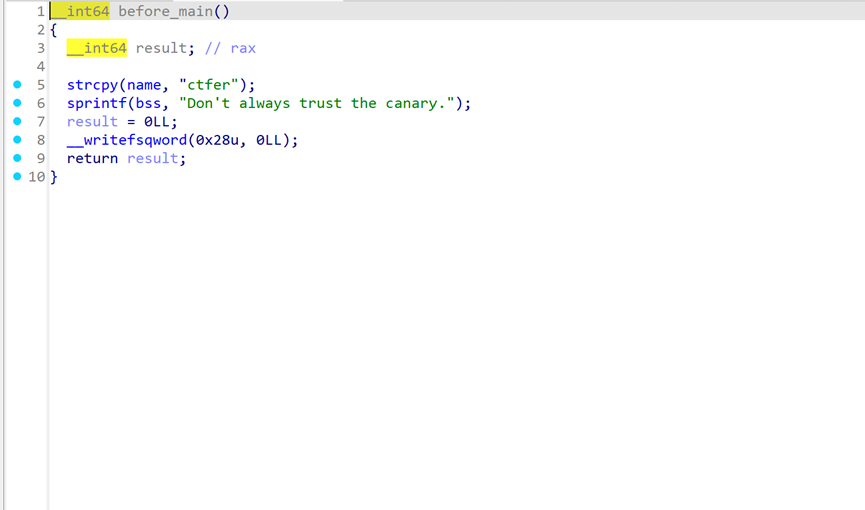Select the "ctfer" string literal
865x510 pixels.
pos(209,85)
